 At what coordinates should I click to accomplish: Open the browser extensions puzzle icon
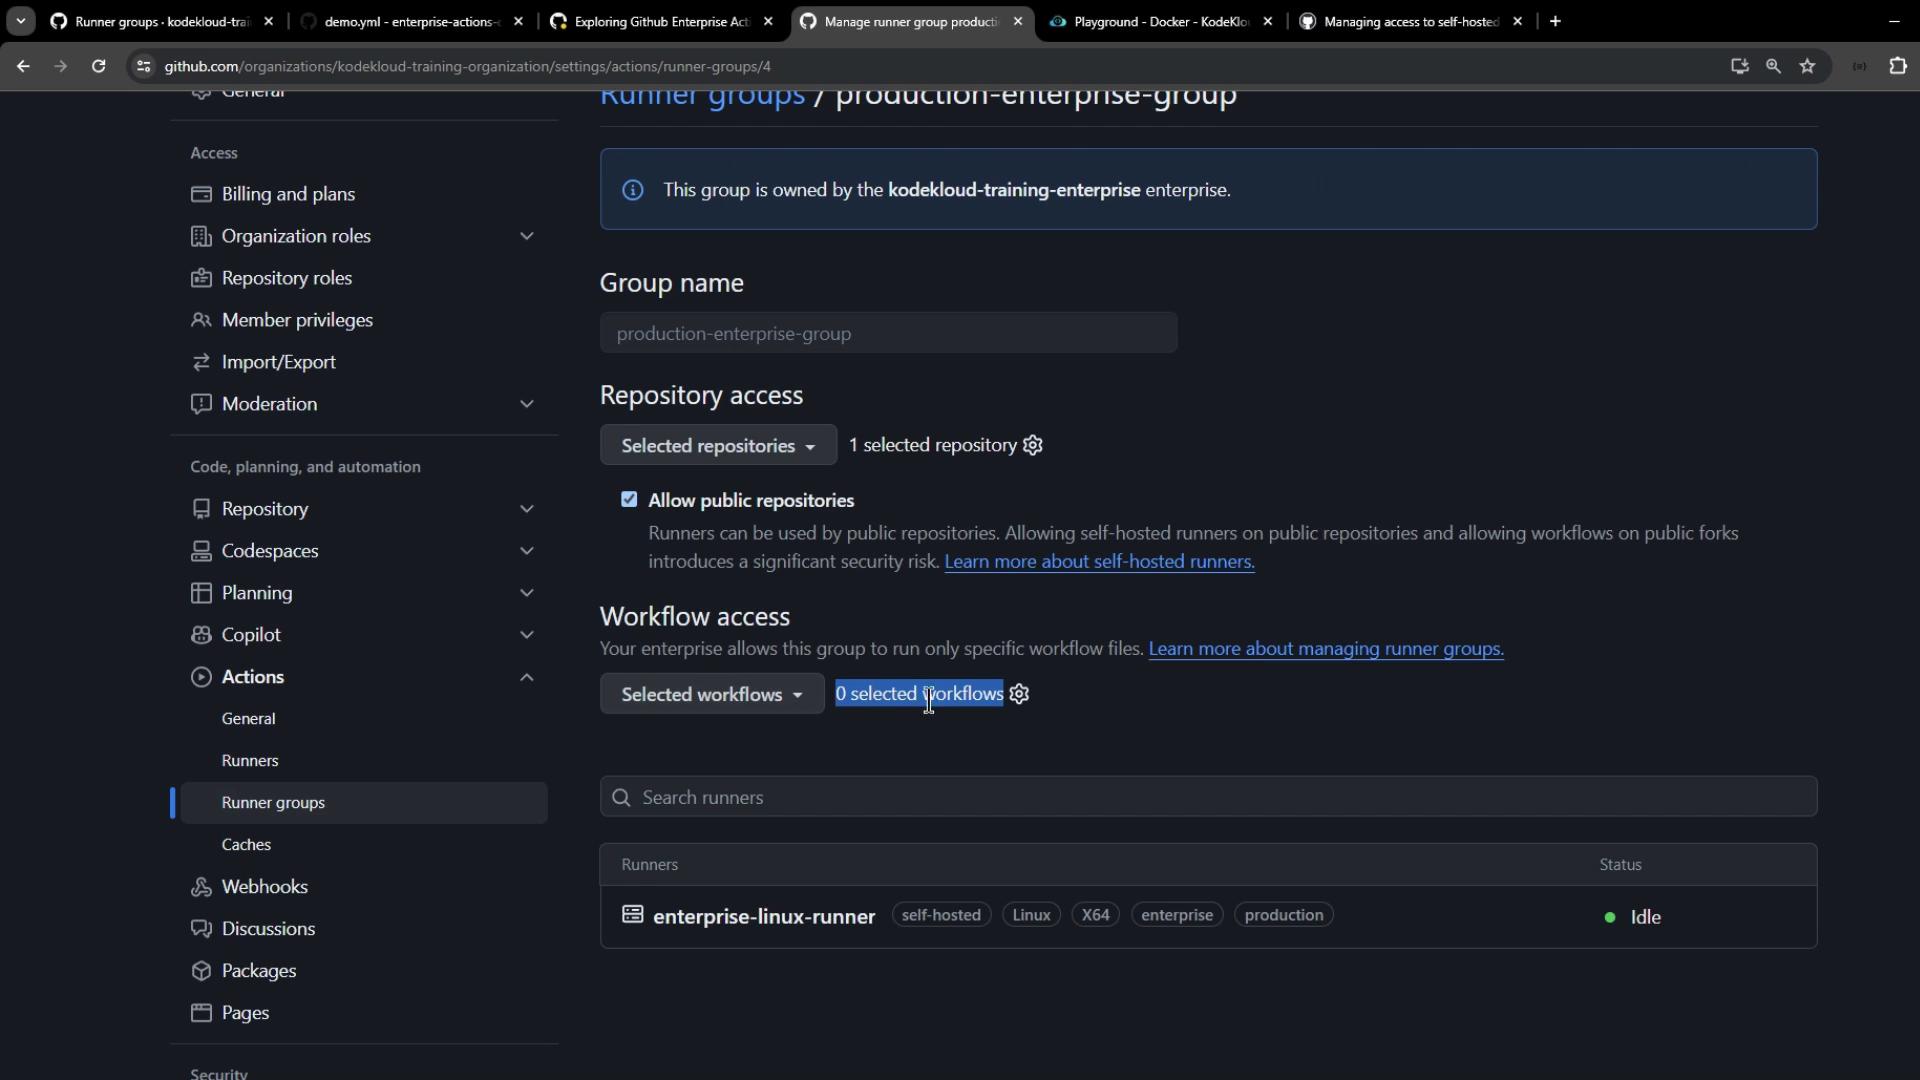tap(1897, 66)
